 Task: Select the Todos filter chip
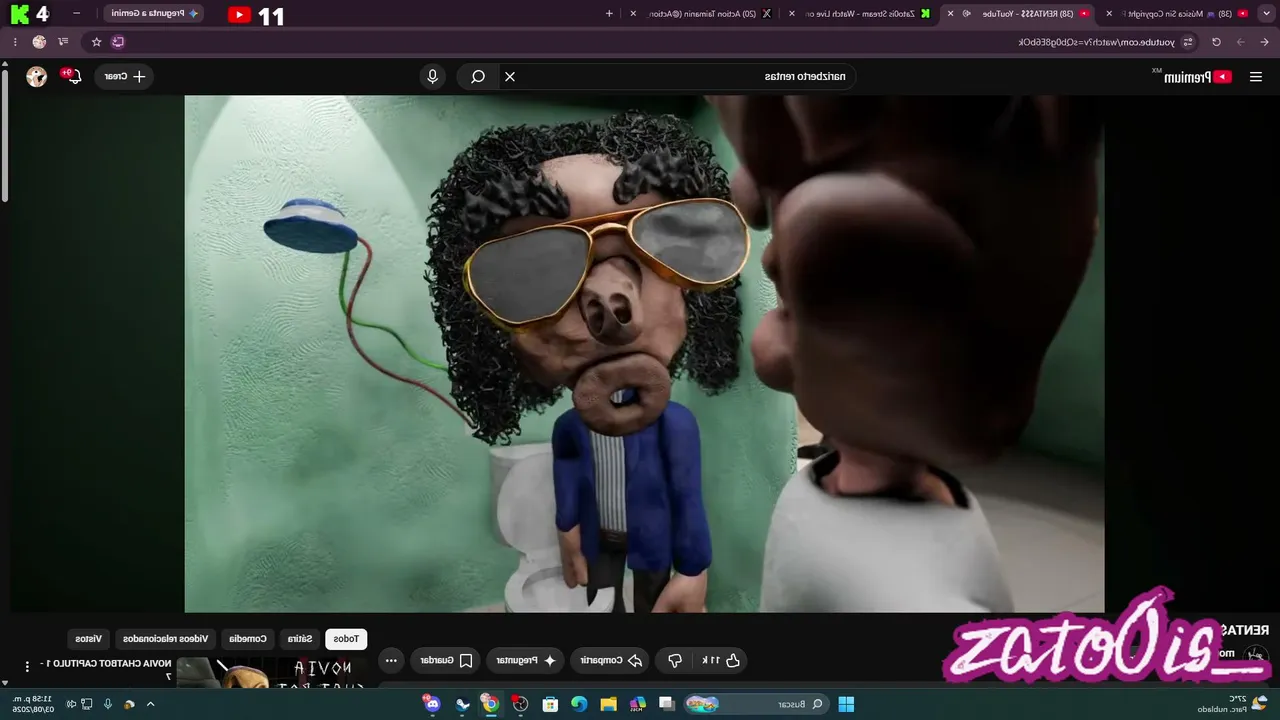(346, 639)
